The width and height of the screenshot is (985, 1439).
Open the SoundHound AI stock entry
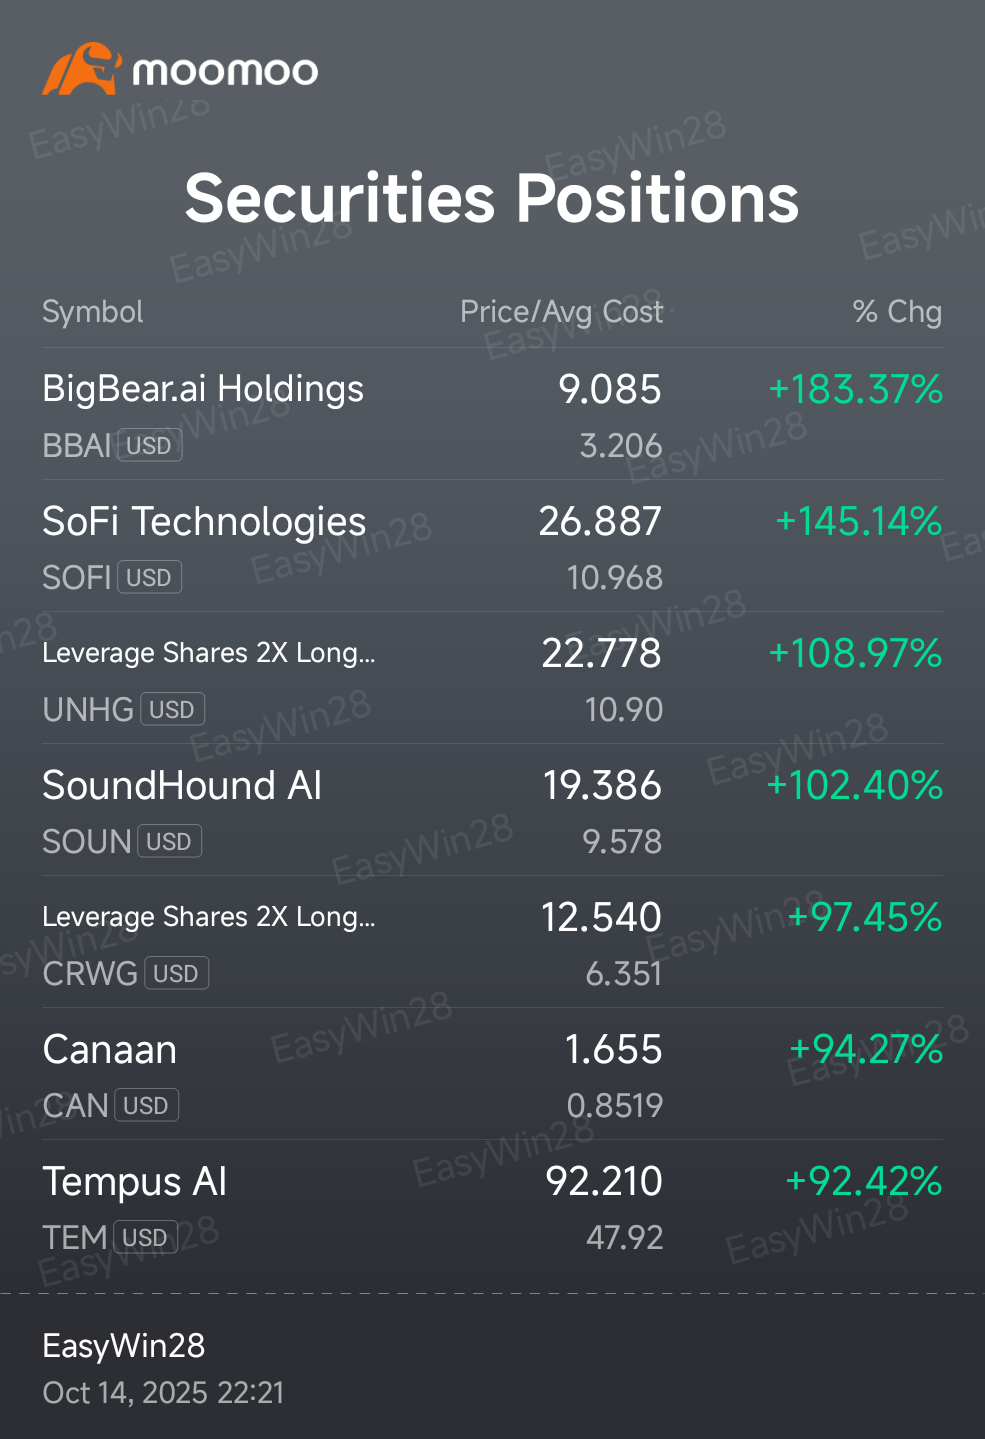coord(492,810)
